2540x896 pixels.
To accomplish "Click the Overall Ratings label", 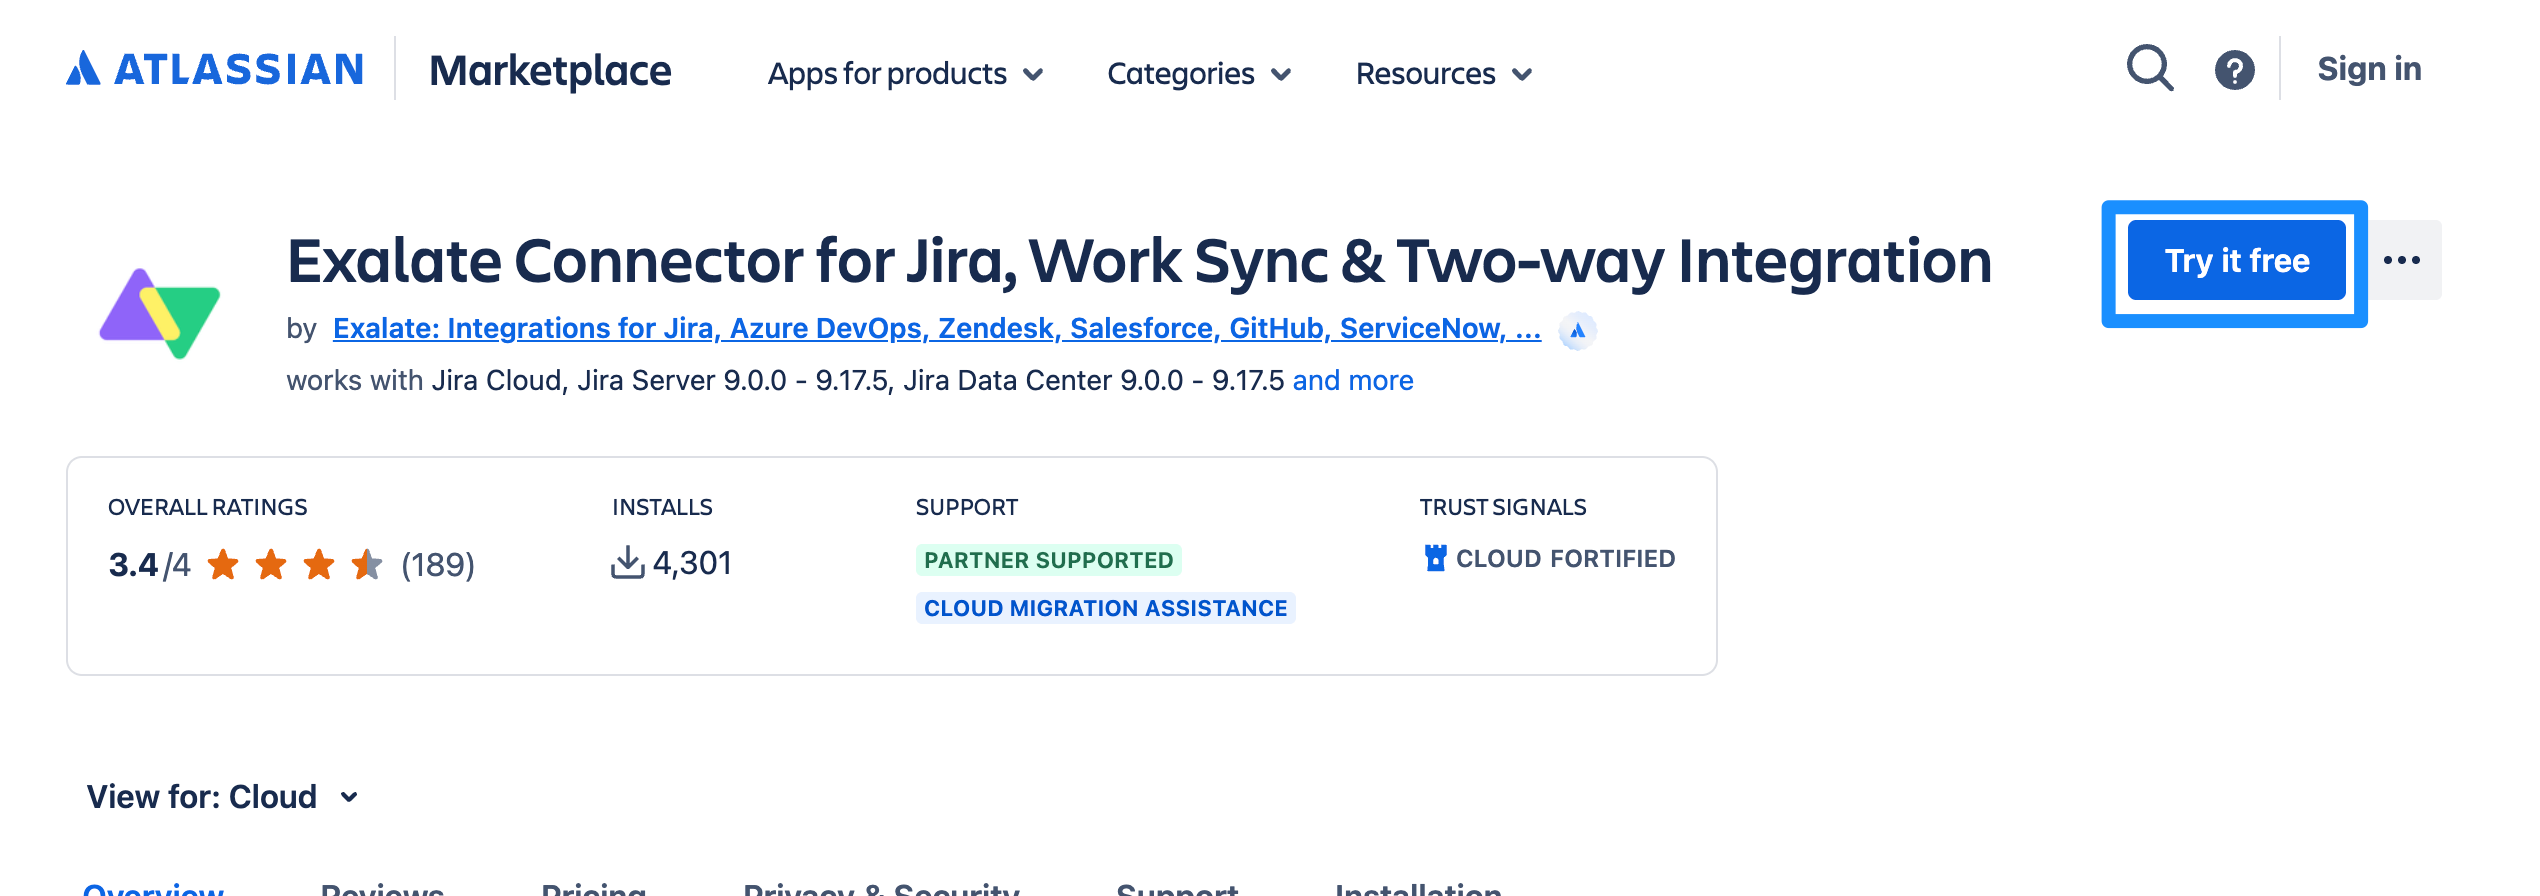I will pos(208,507).
